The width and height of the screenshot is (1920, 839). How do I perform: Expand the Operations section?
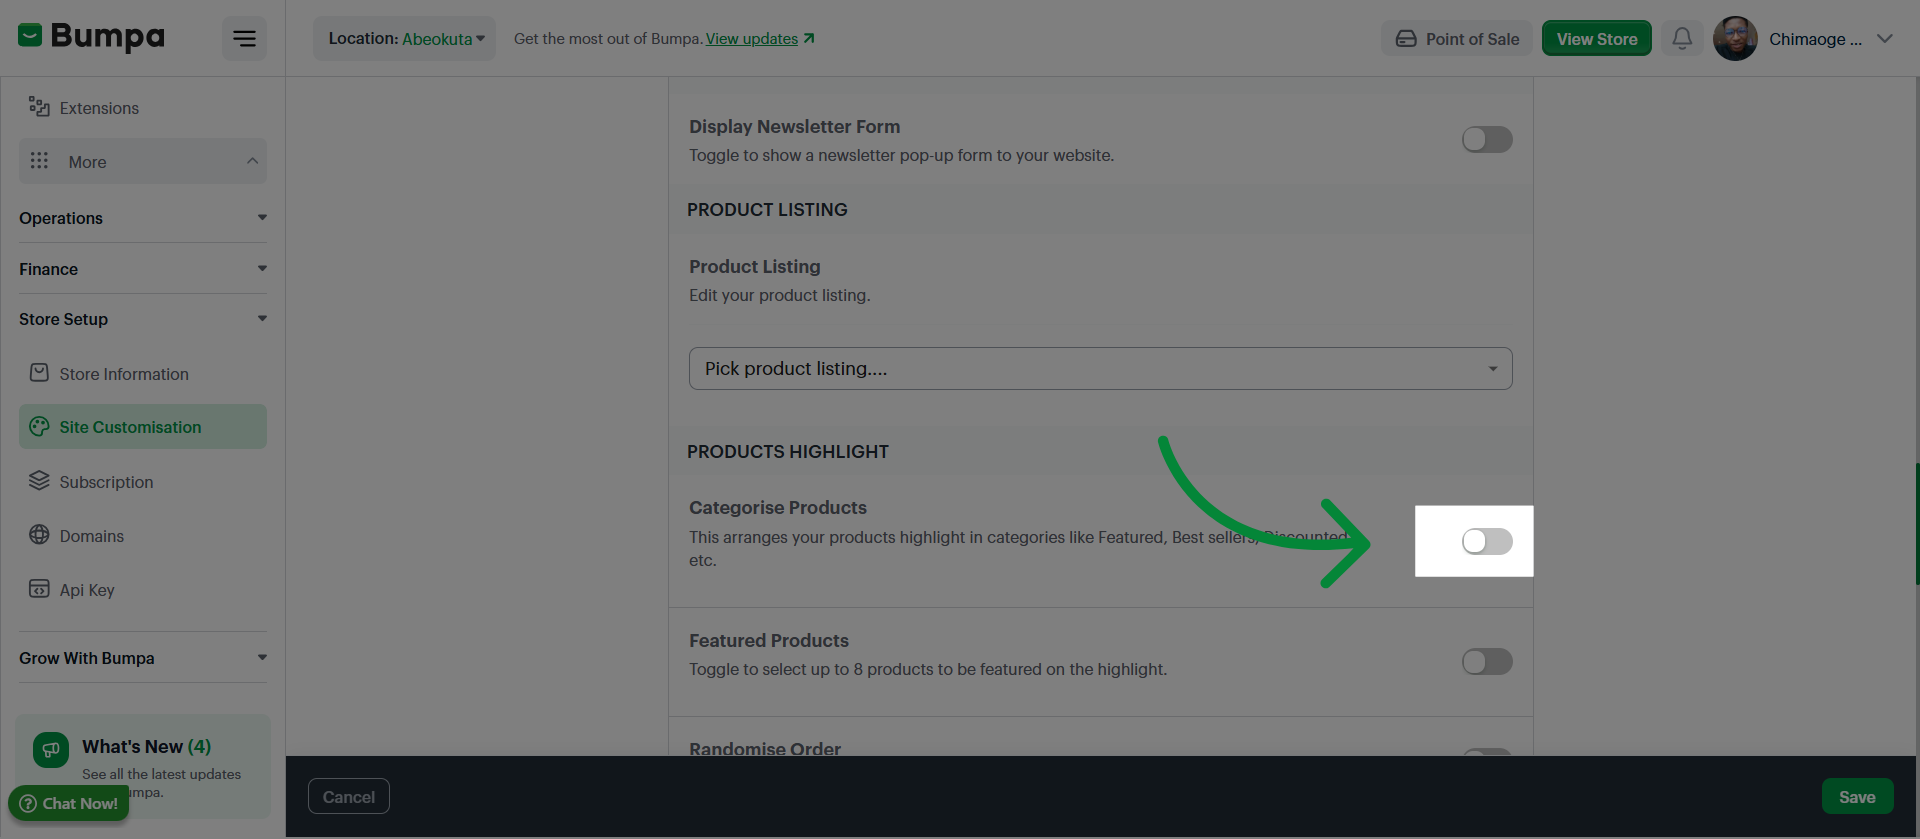click(143, 217)
